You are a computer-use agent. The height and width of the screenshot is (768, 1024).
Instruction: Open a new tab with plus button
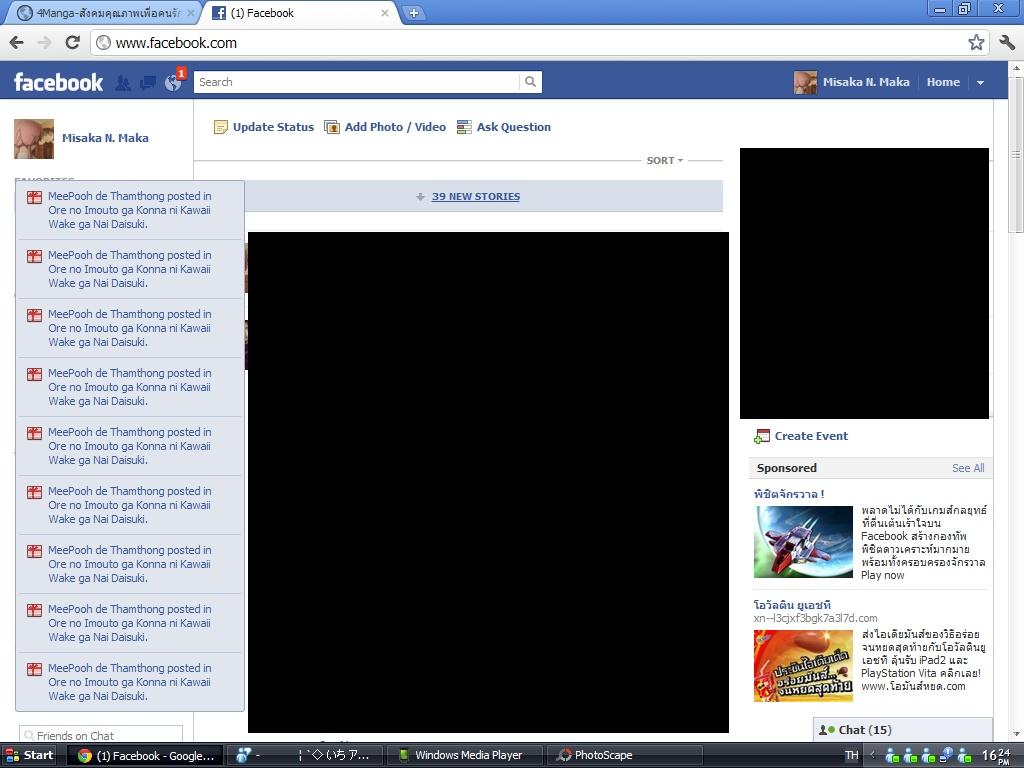[x=414, y=13]
